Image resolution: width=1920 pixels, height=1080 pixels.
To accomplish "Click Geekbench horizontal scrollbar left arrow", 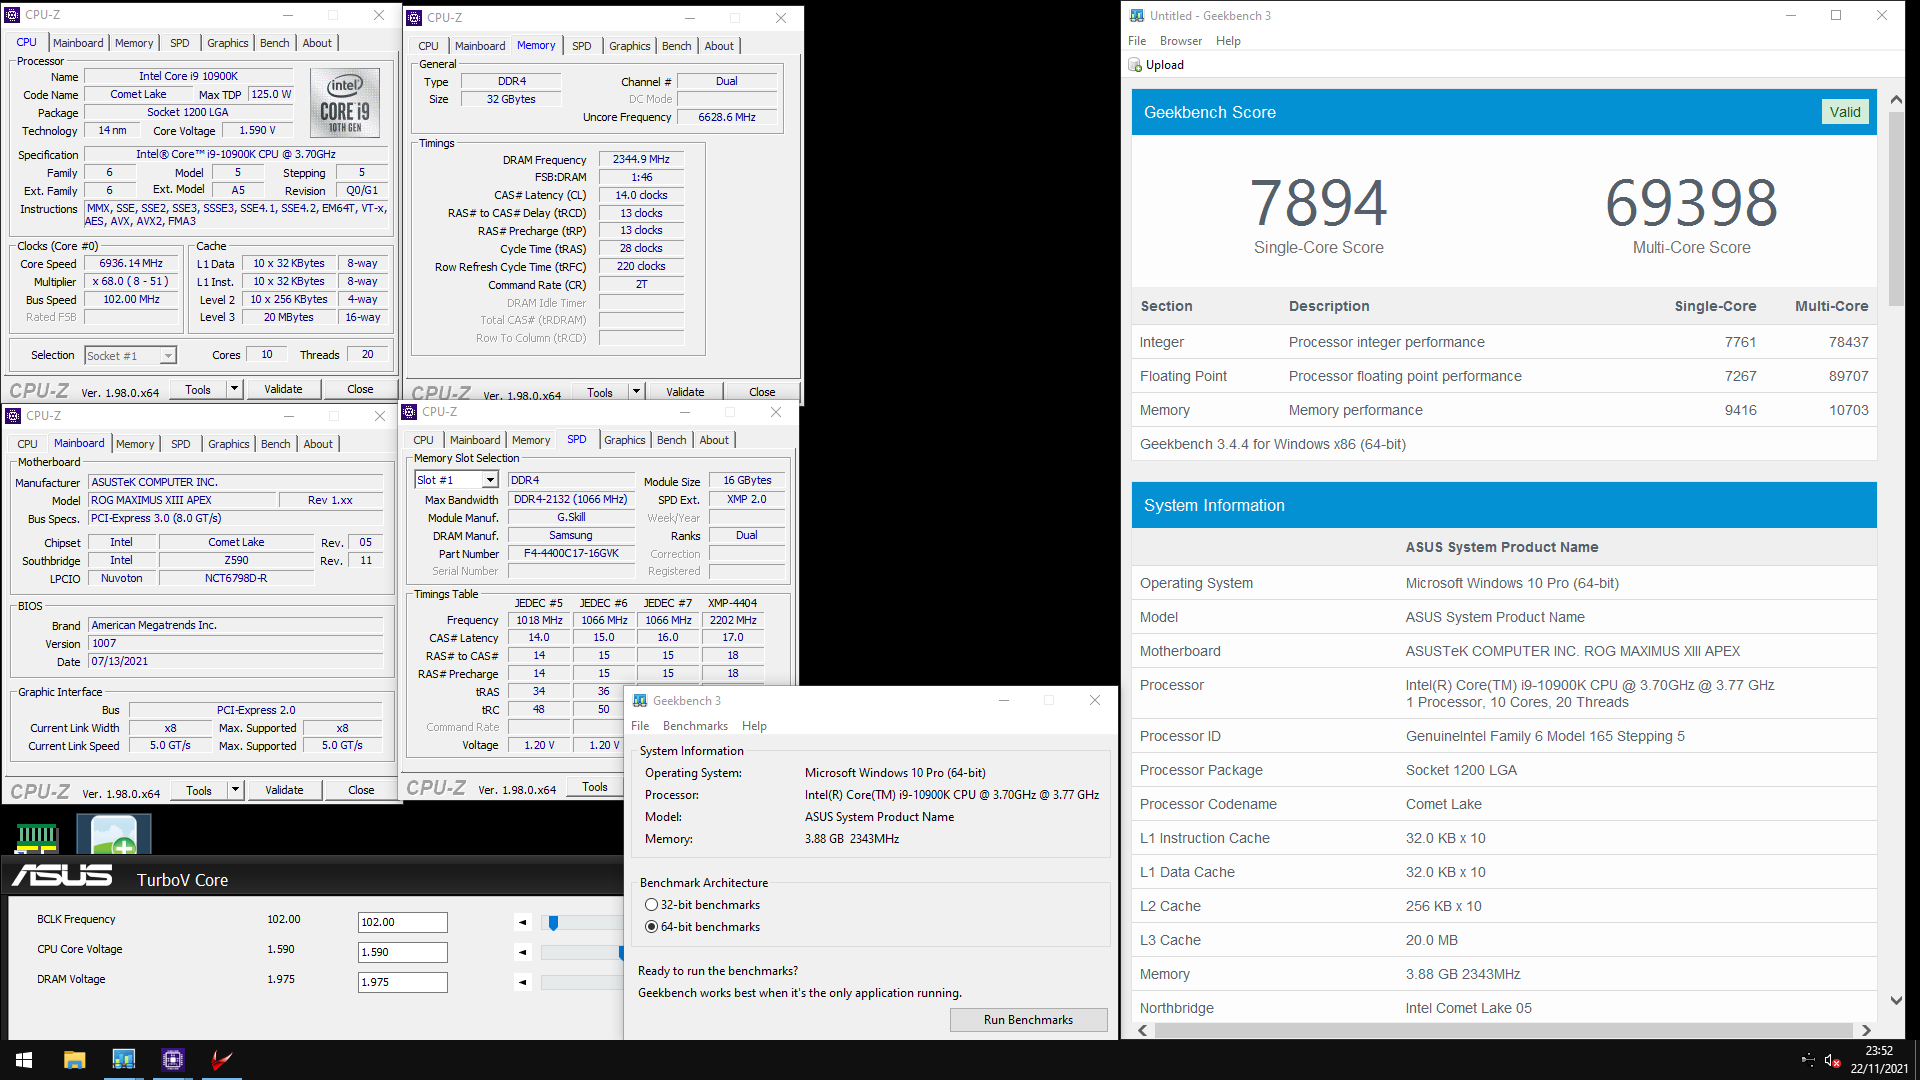I will tap(1142, 1030).
